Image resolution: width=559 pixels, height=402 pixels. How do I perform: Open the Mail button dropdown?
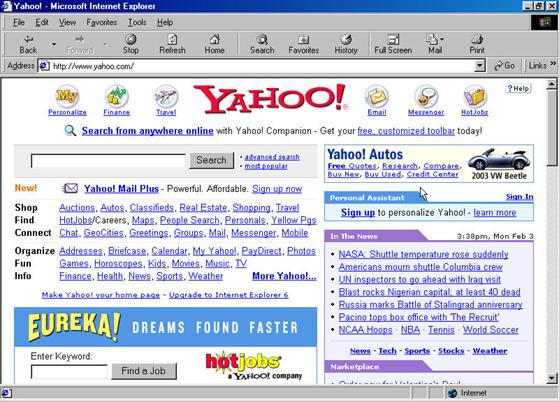point(442,39)
